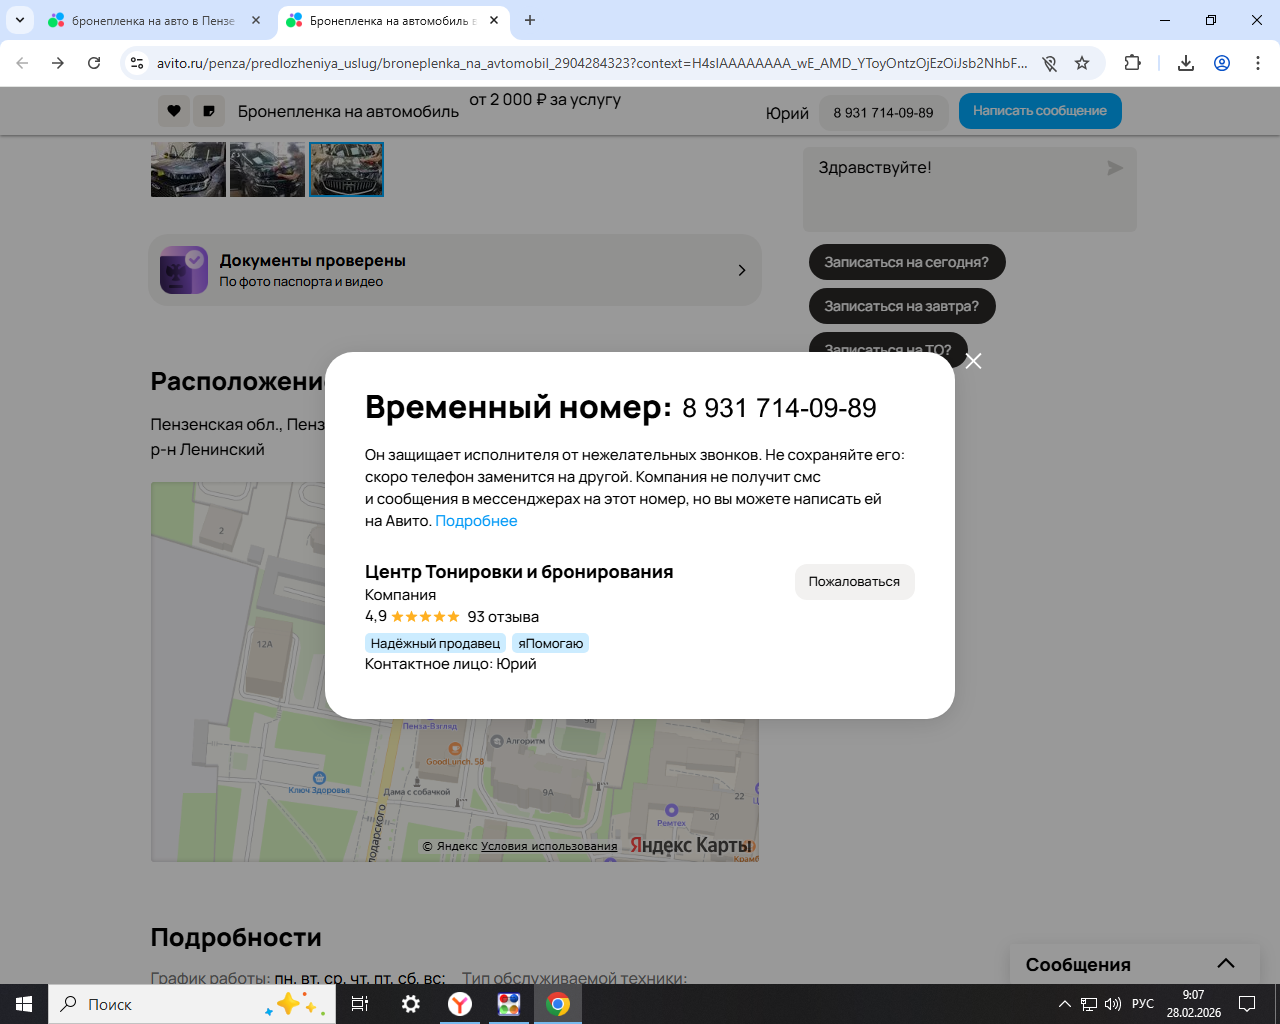Open a new browser tab
Viewport: 1280px width, 1024px height.
point(530,20)
